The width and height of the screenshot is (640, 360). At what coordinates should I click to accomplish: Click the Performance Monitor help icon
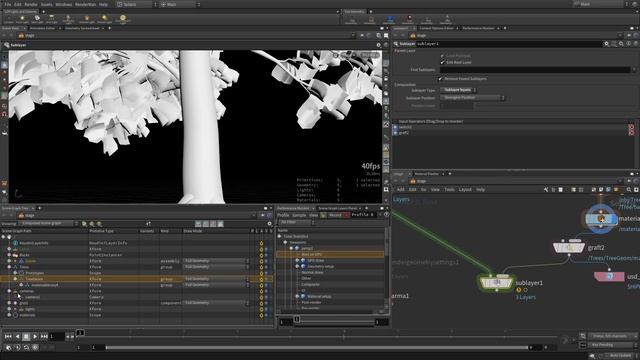tap(387, 215)
